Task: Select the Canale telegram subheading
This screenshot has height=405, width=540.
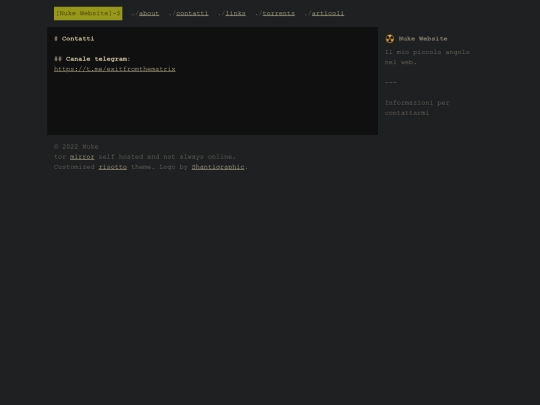Action: pyautogui.click(x=92, y=59)
